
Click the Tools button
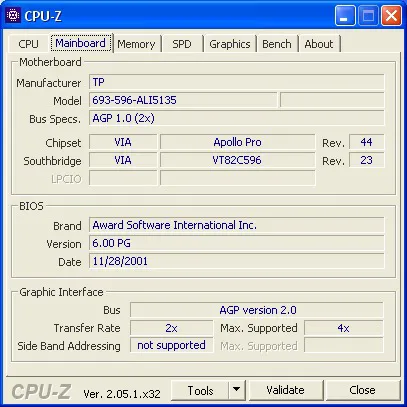(200, 390)
